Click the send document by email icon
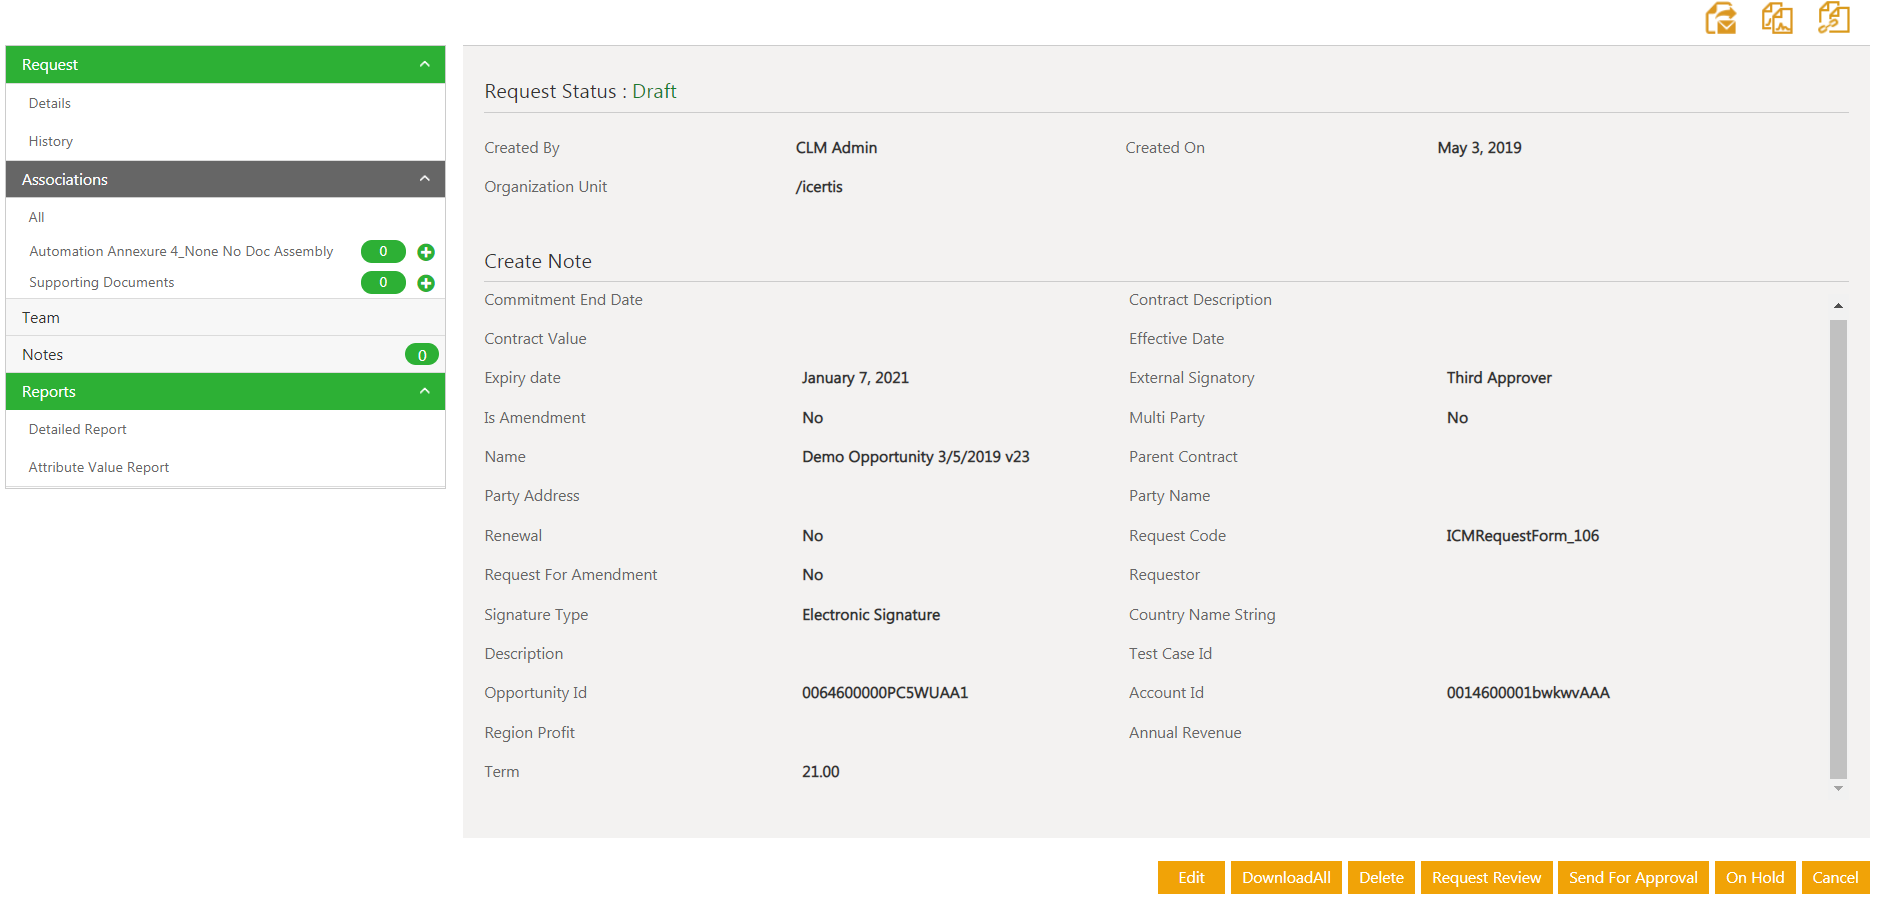The height and width of the screenshot is (900, 1878). coord(1720,18)
